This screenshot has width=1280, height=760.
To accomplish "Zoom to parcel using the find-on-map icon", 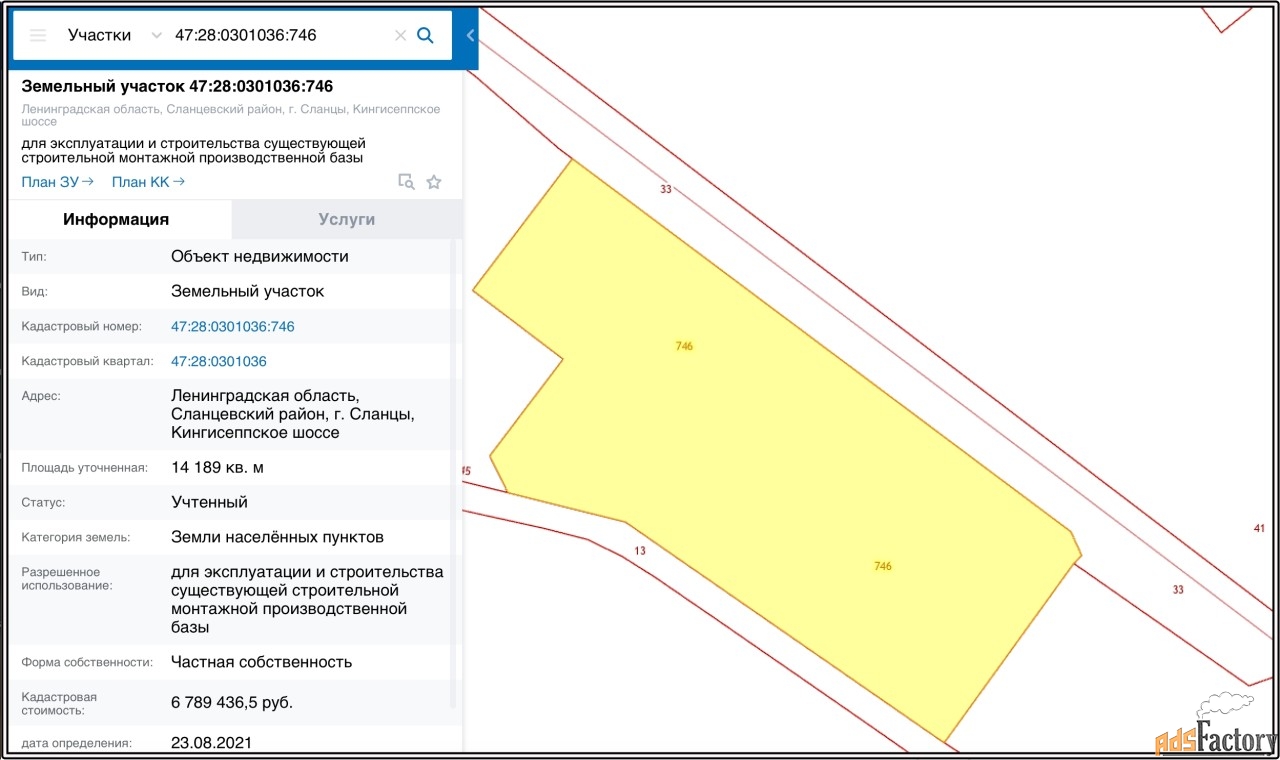I will coord(405,182).
